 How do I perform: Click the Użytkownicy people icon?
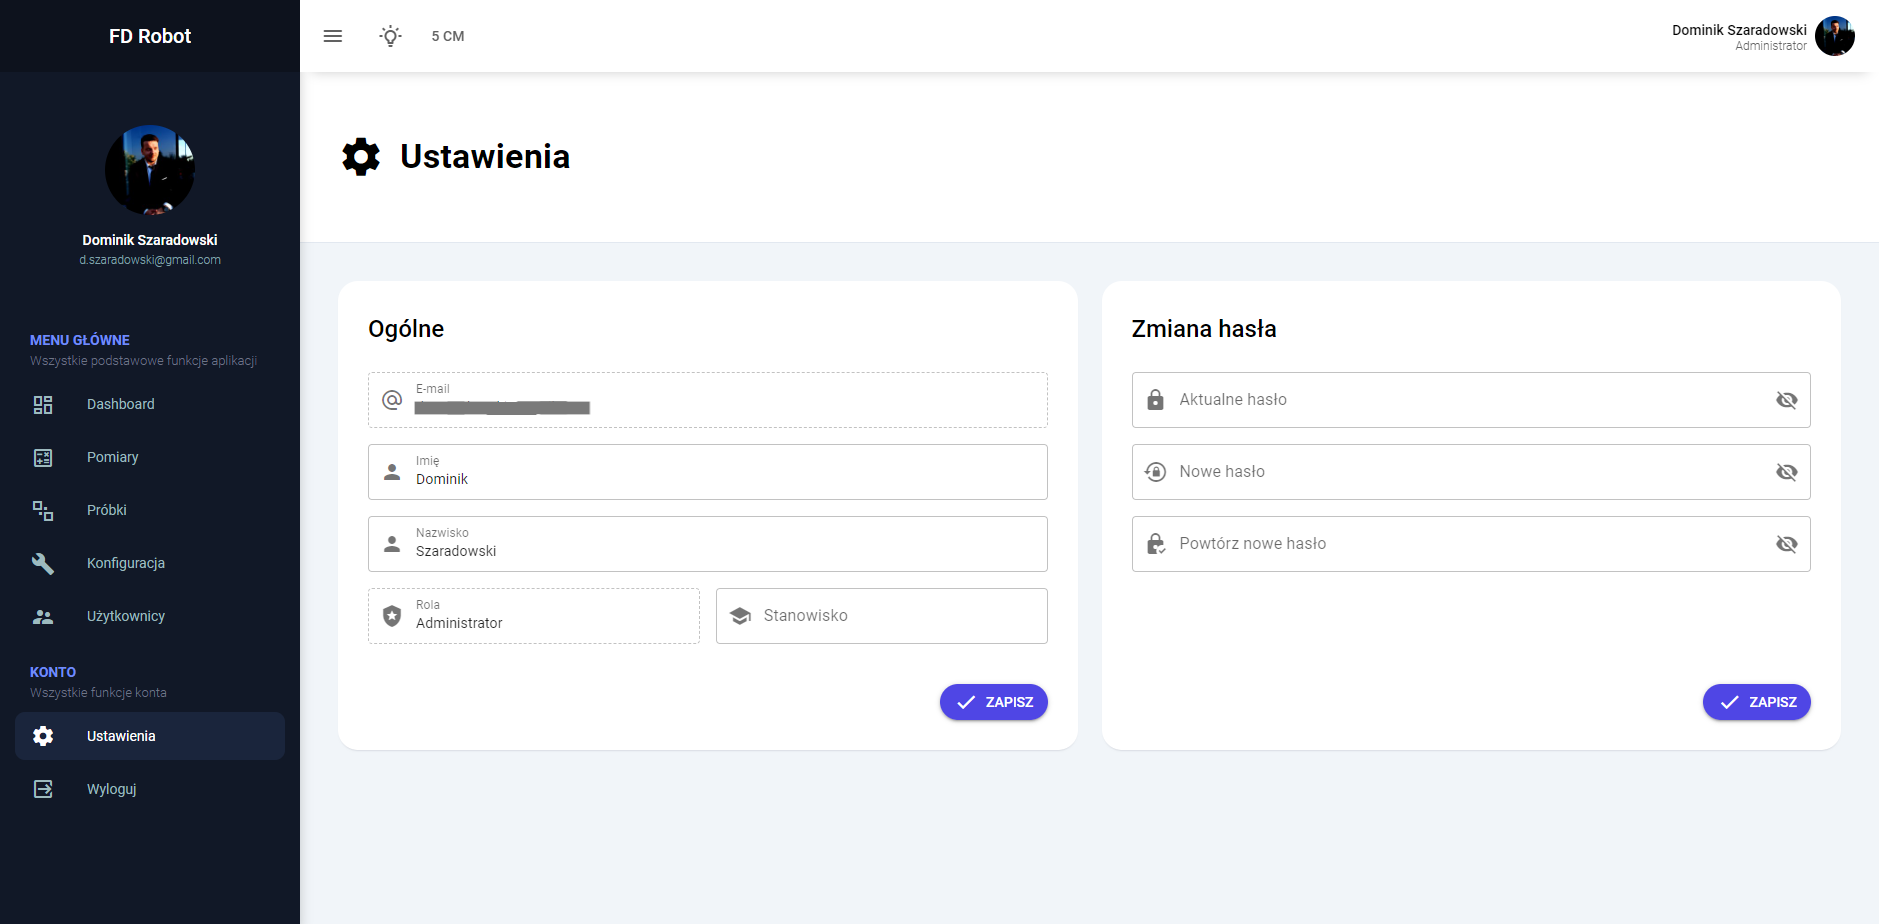click(43, 617)
